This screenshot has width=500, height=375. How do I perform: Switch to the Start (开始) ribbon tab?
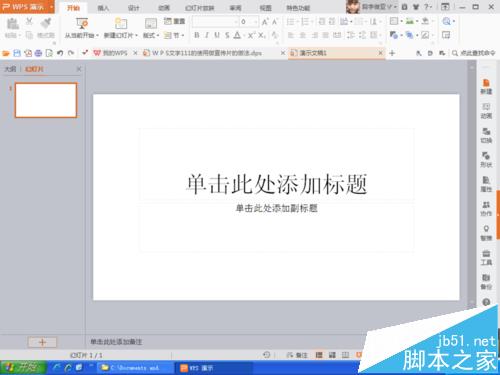[x=73, y=8]
